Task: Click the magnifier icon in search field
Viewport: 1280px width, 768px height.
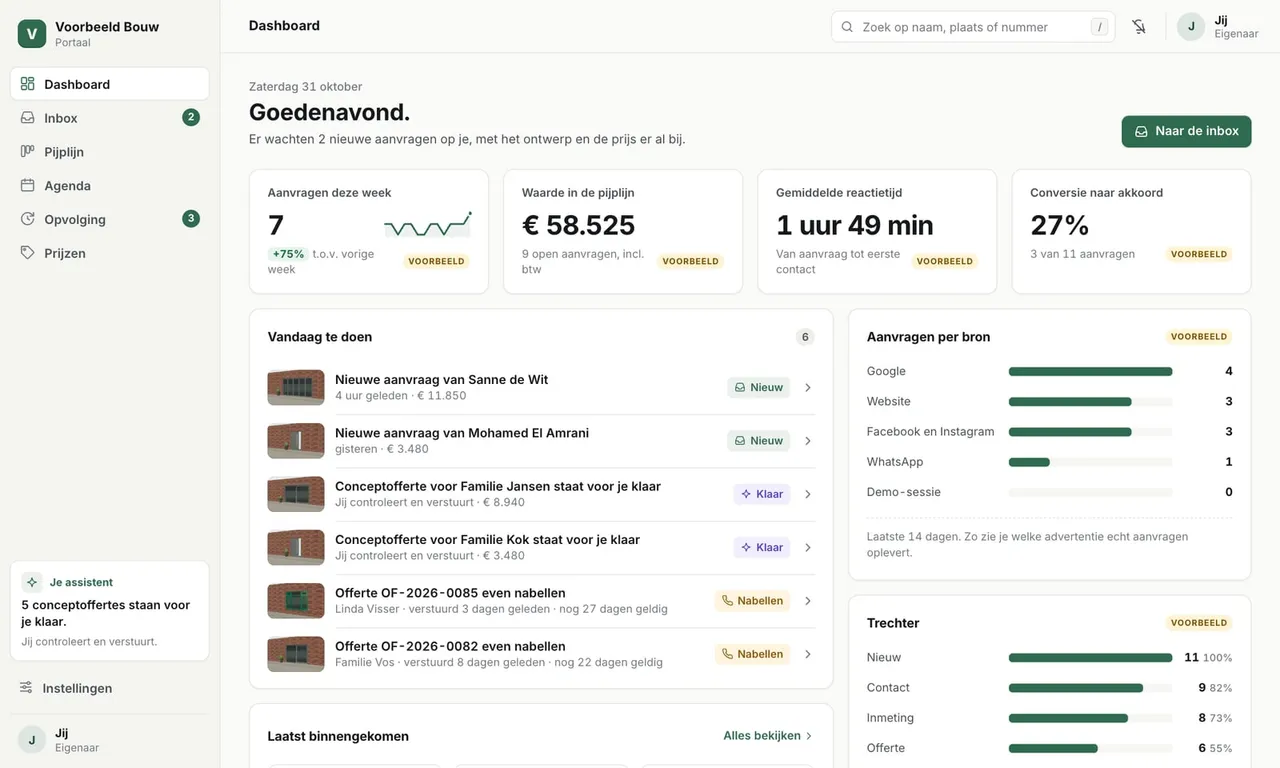Action: (847, 27)
